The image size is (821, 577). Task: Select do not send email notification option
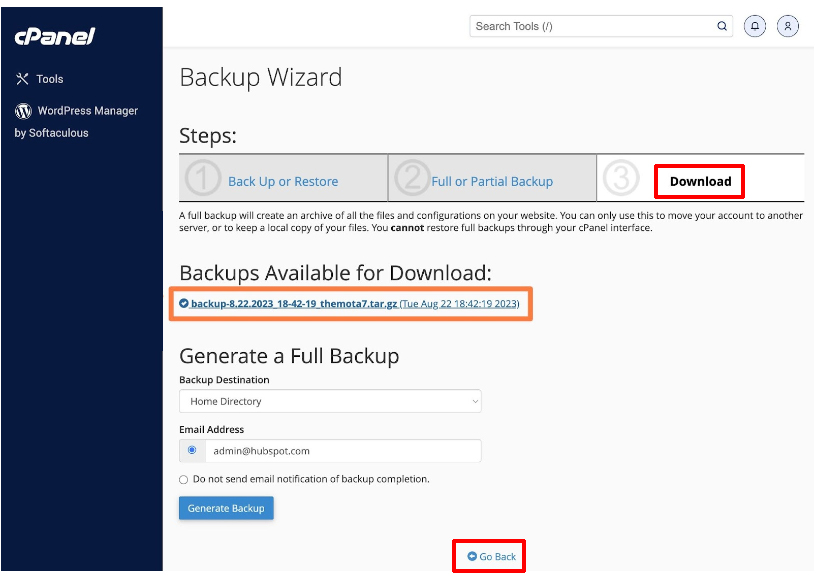184,479
